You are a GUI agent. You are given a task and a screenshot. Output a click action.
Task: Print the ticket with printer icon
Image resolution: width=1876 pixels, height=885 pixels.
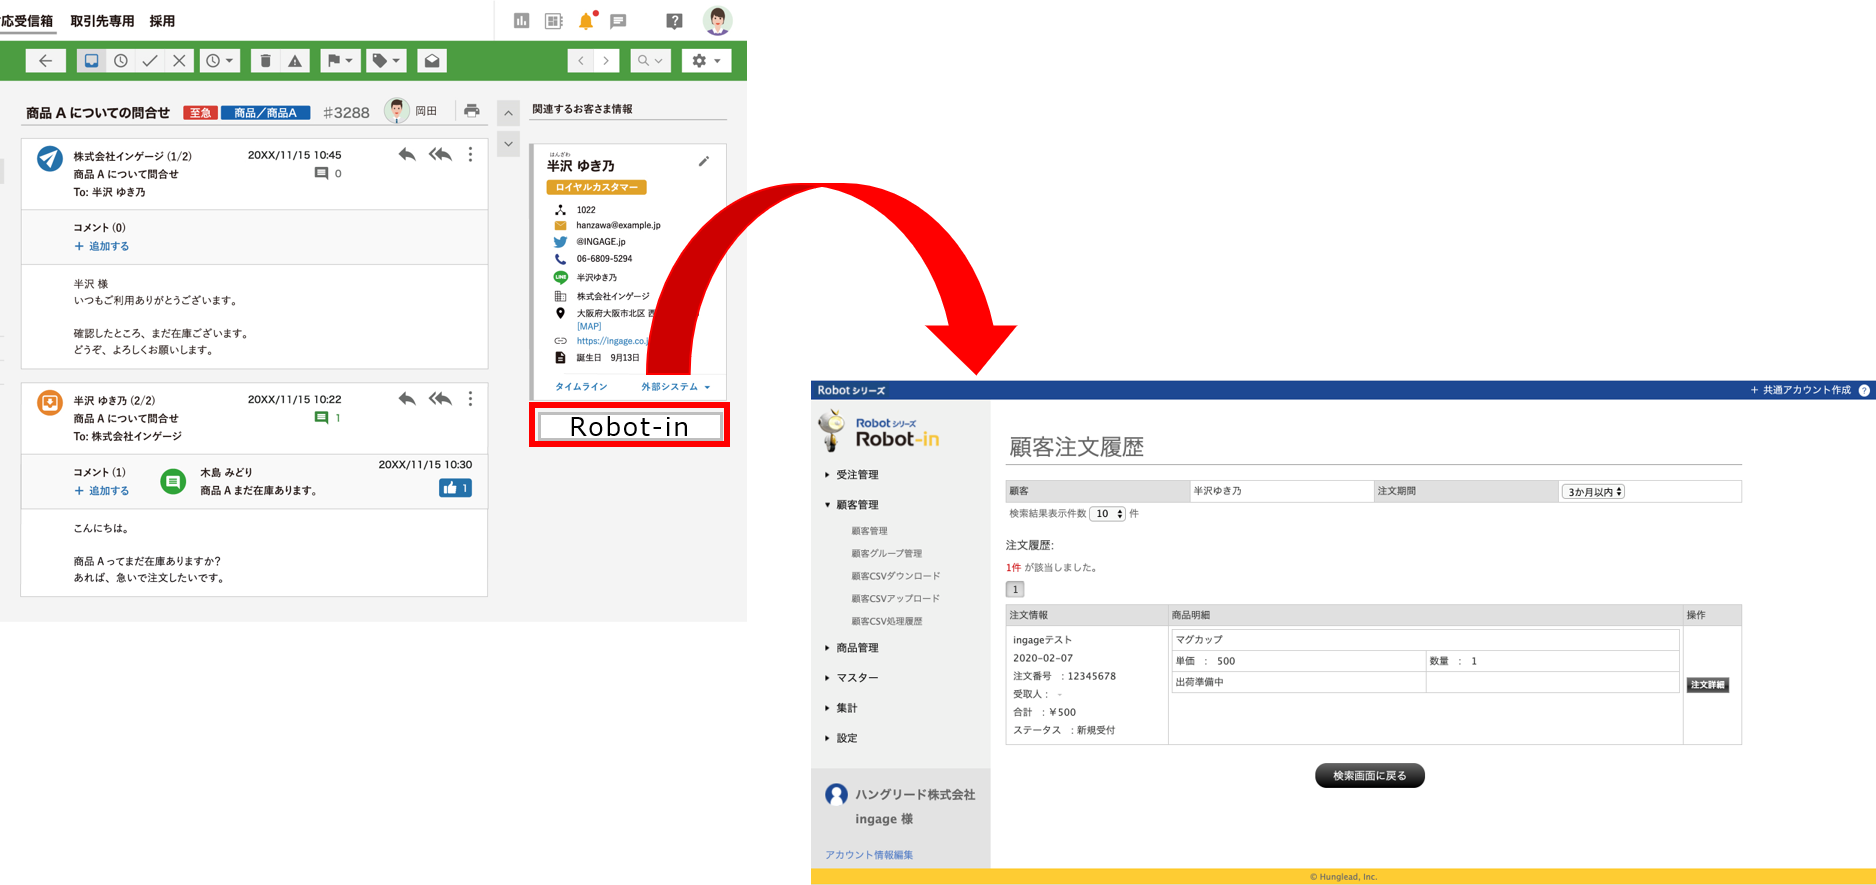click(472, 111)
